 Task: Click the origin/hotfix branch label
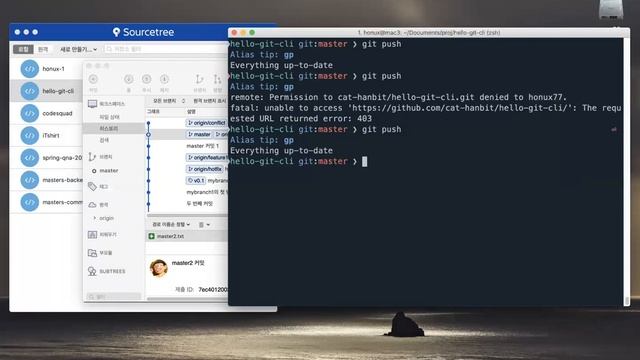(205, 169)
